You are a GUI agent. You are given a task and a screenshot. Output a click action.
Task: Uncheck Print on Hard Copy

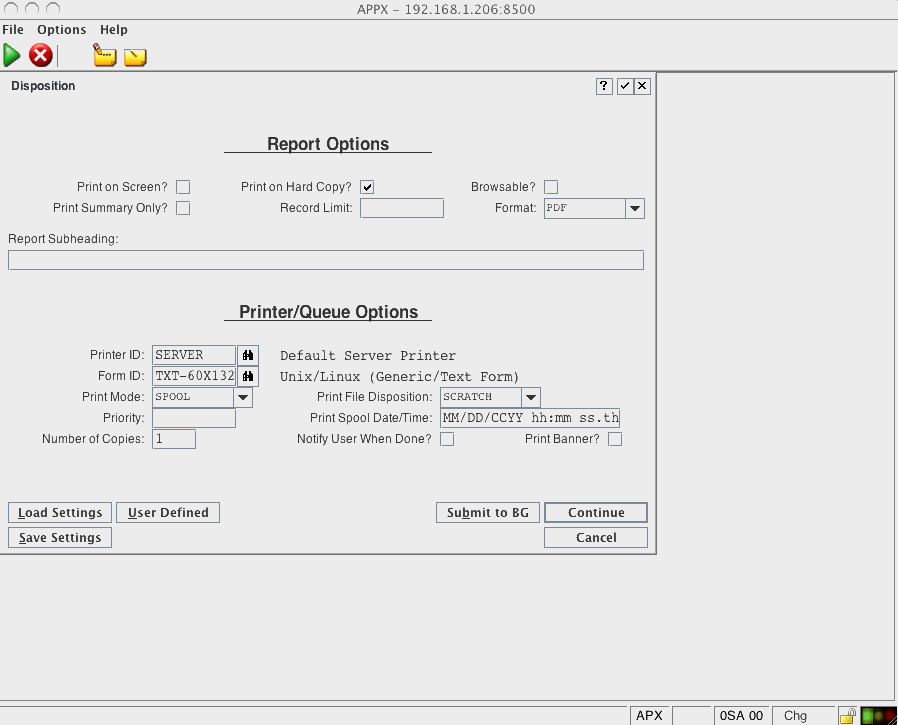point(368,187)
